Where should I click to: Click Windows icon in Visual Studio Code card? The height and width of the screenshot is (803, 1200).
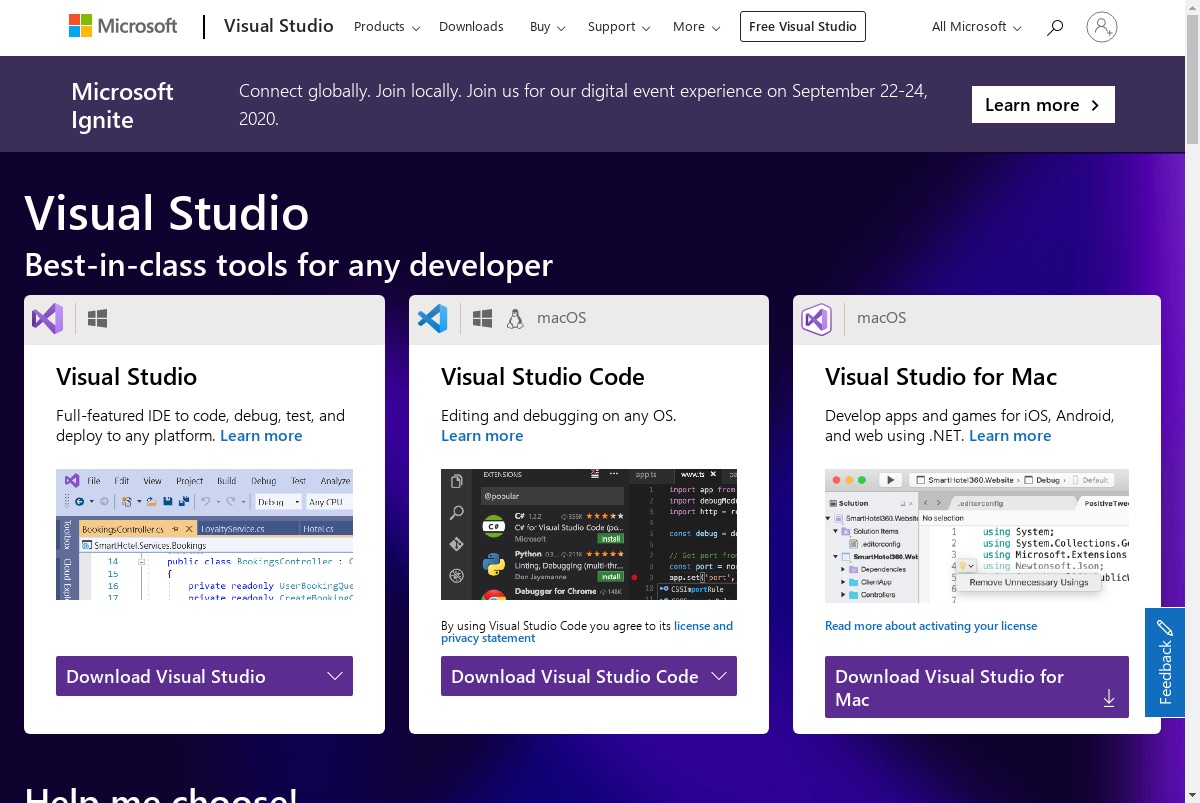click(x=482, y=319)
